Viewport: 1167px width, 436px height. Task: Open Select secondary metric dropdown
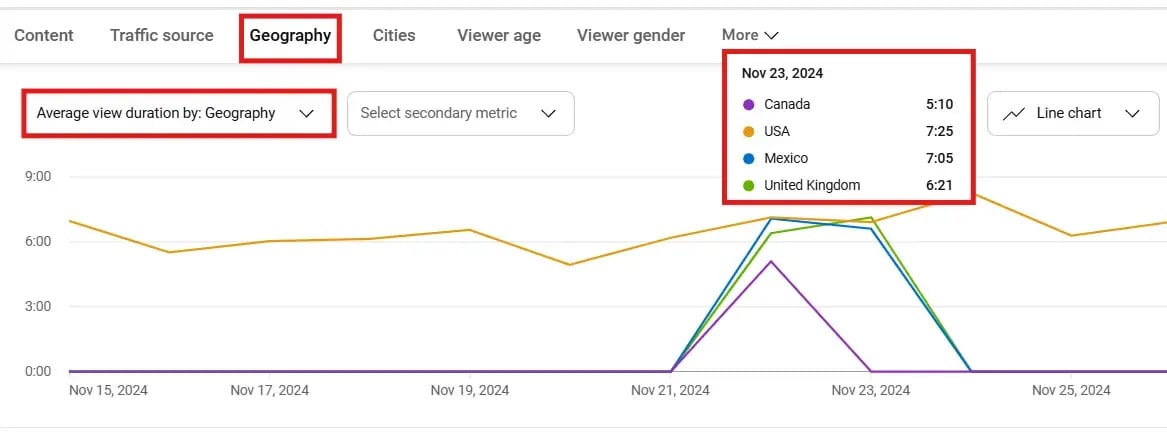(x=460, y=113)
